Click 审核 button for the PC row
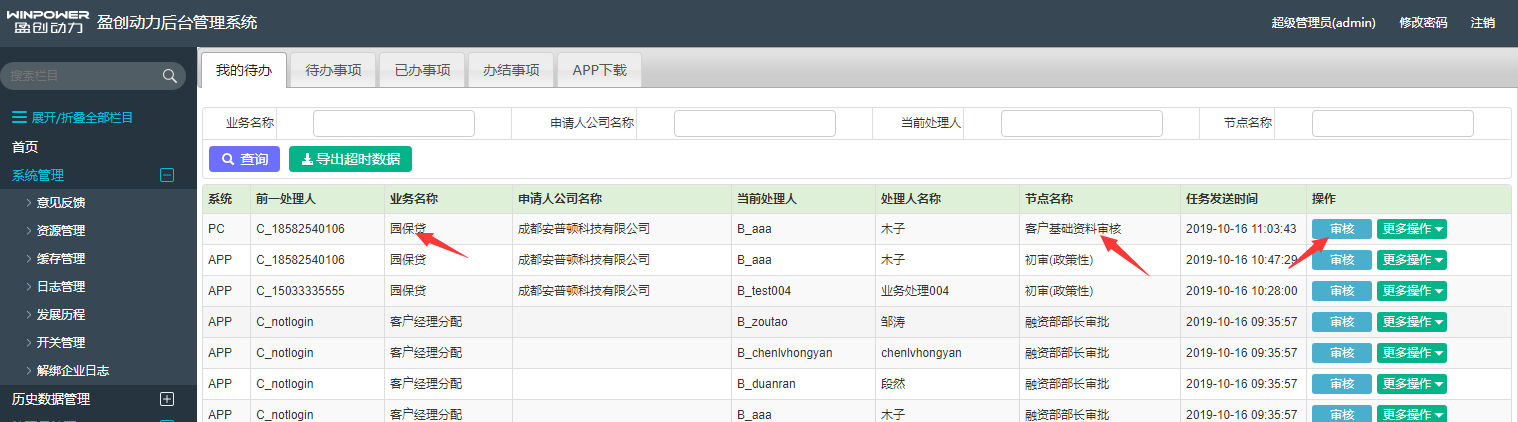The height and width of the screenshot is (422, 1518). coord(1341,229)
